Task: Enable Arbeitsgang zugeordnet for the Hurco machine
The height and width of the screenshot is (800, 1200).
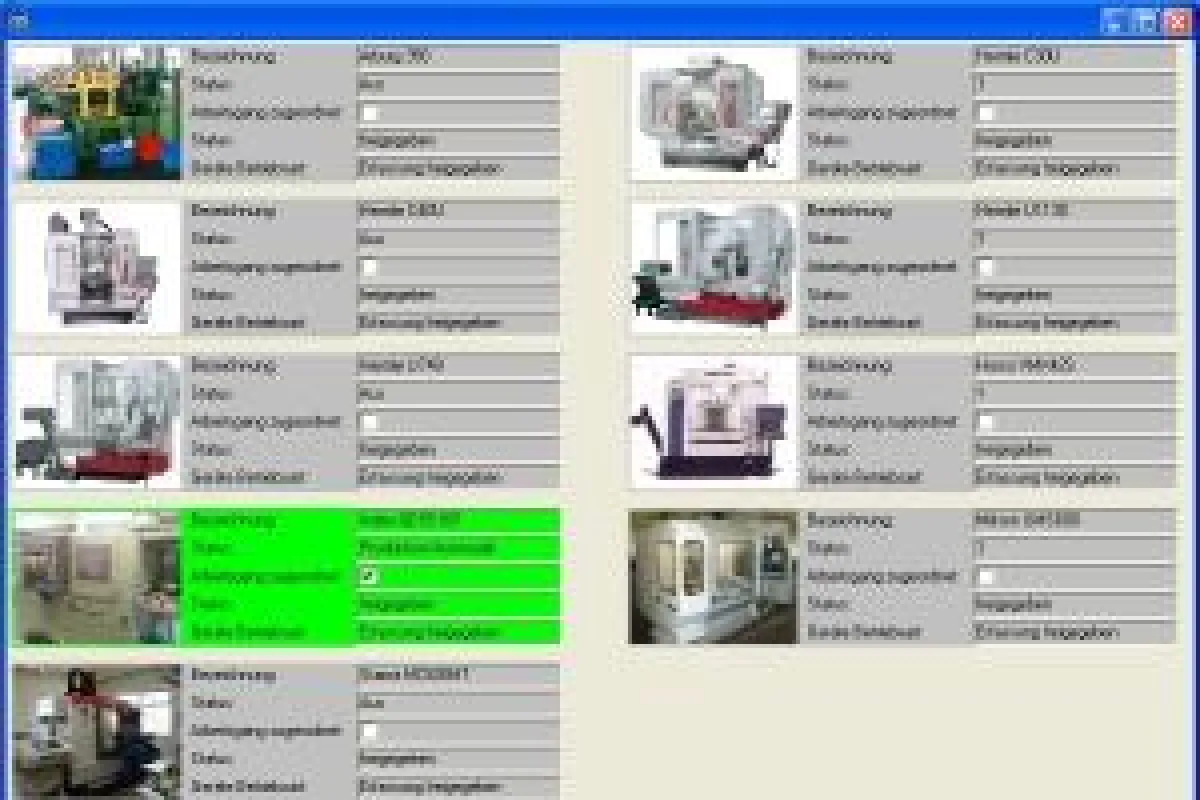Action: [x=986, y=422]
